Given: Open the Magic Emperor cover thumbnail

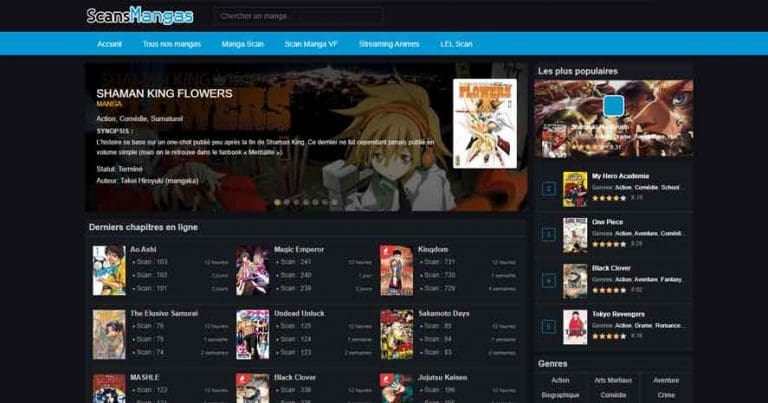Looking at the screenshot, I should [x=253, y=270].
